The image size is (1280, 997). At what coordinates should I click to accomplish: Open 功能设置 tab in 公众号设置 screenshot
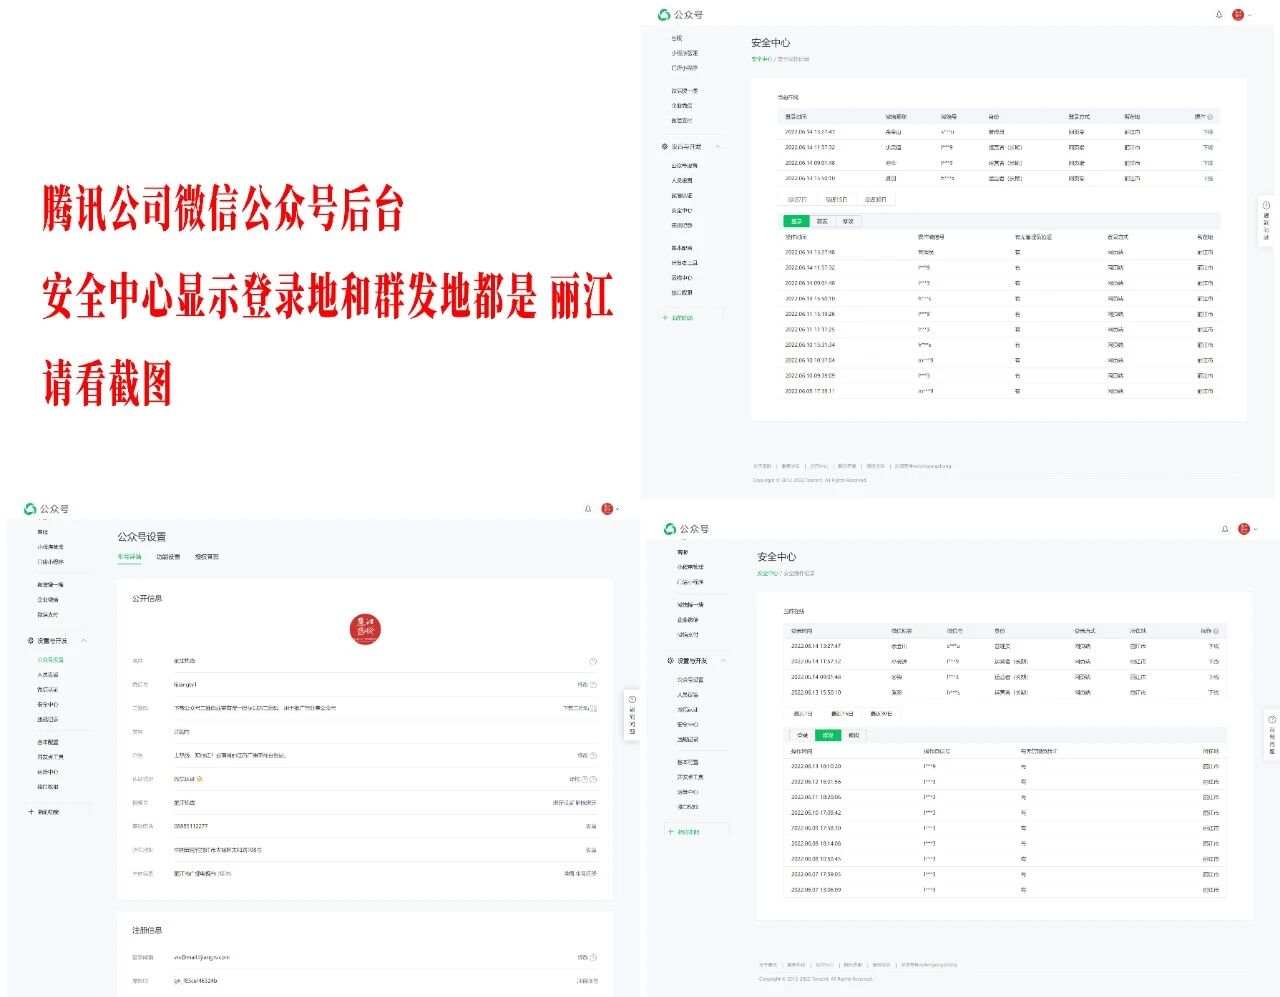(x=168, y=557)
